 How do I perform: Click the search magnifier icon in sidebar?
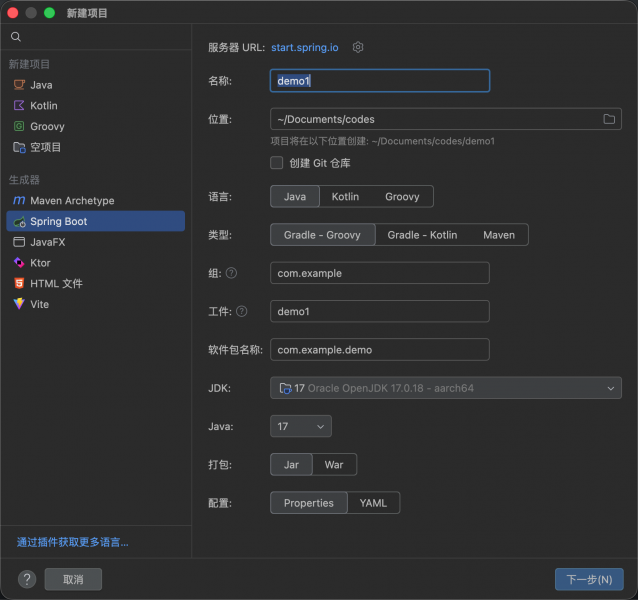pos(16,37)
